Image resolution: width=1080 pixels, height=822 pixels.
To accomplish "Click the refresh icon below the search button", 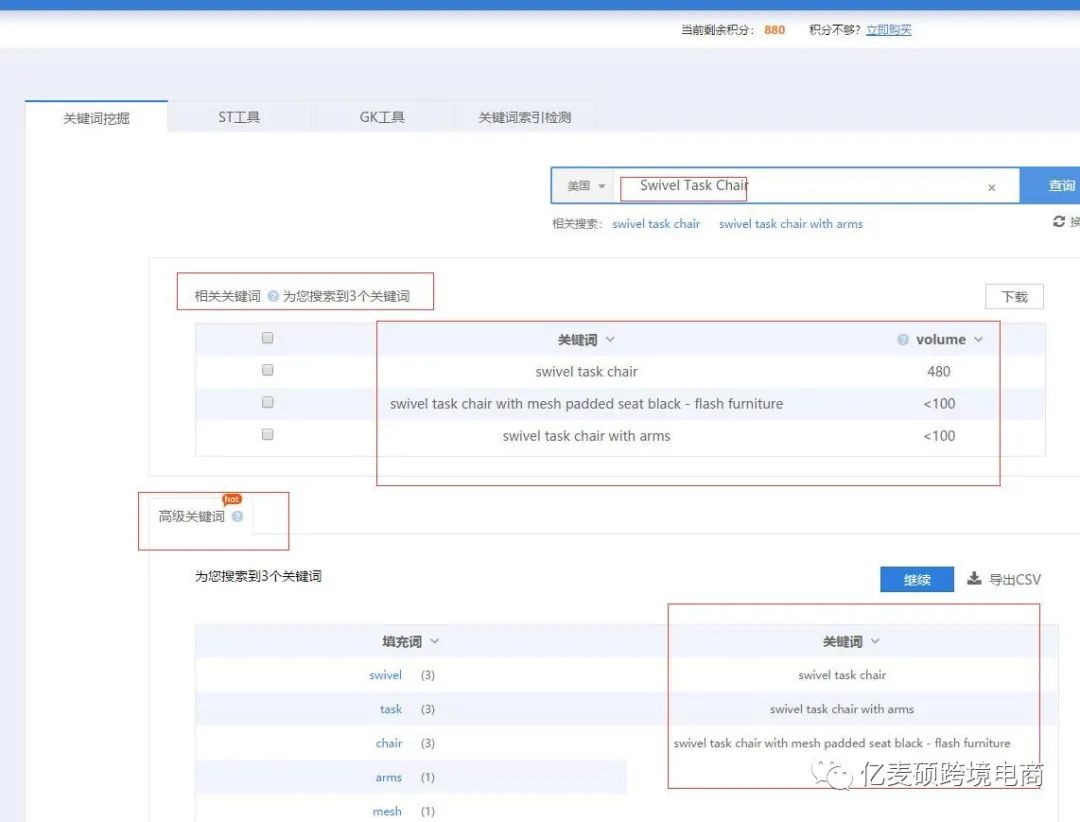I will tap(1059, 222).
